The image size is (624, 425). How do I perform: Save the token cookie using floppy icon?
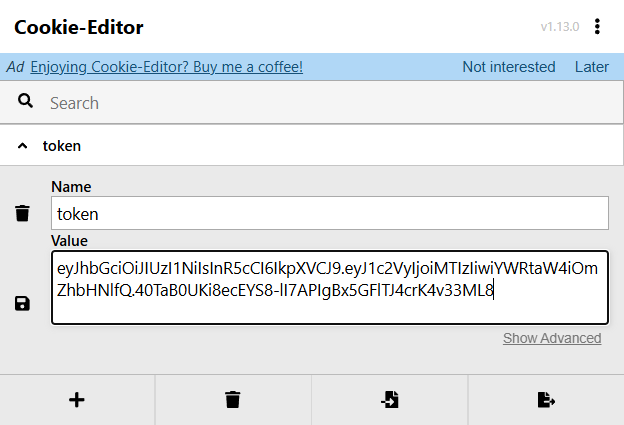pyautogui.click(x=22, y=303)
